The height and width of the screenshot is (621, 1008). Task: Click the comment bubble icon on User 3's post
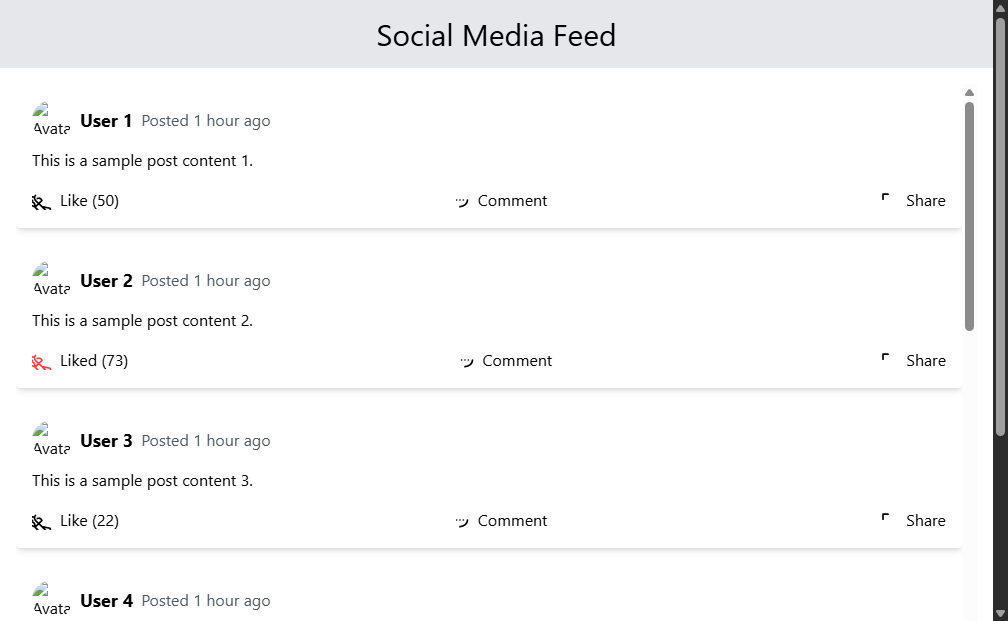coord(462,522)
